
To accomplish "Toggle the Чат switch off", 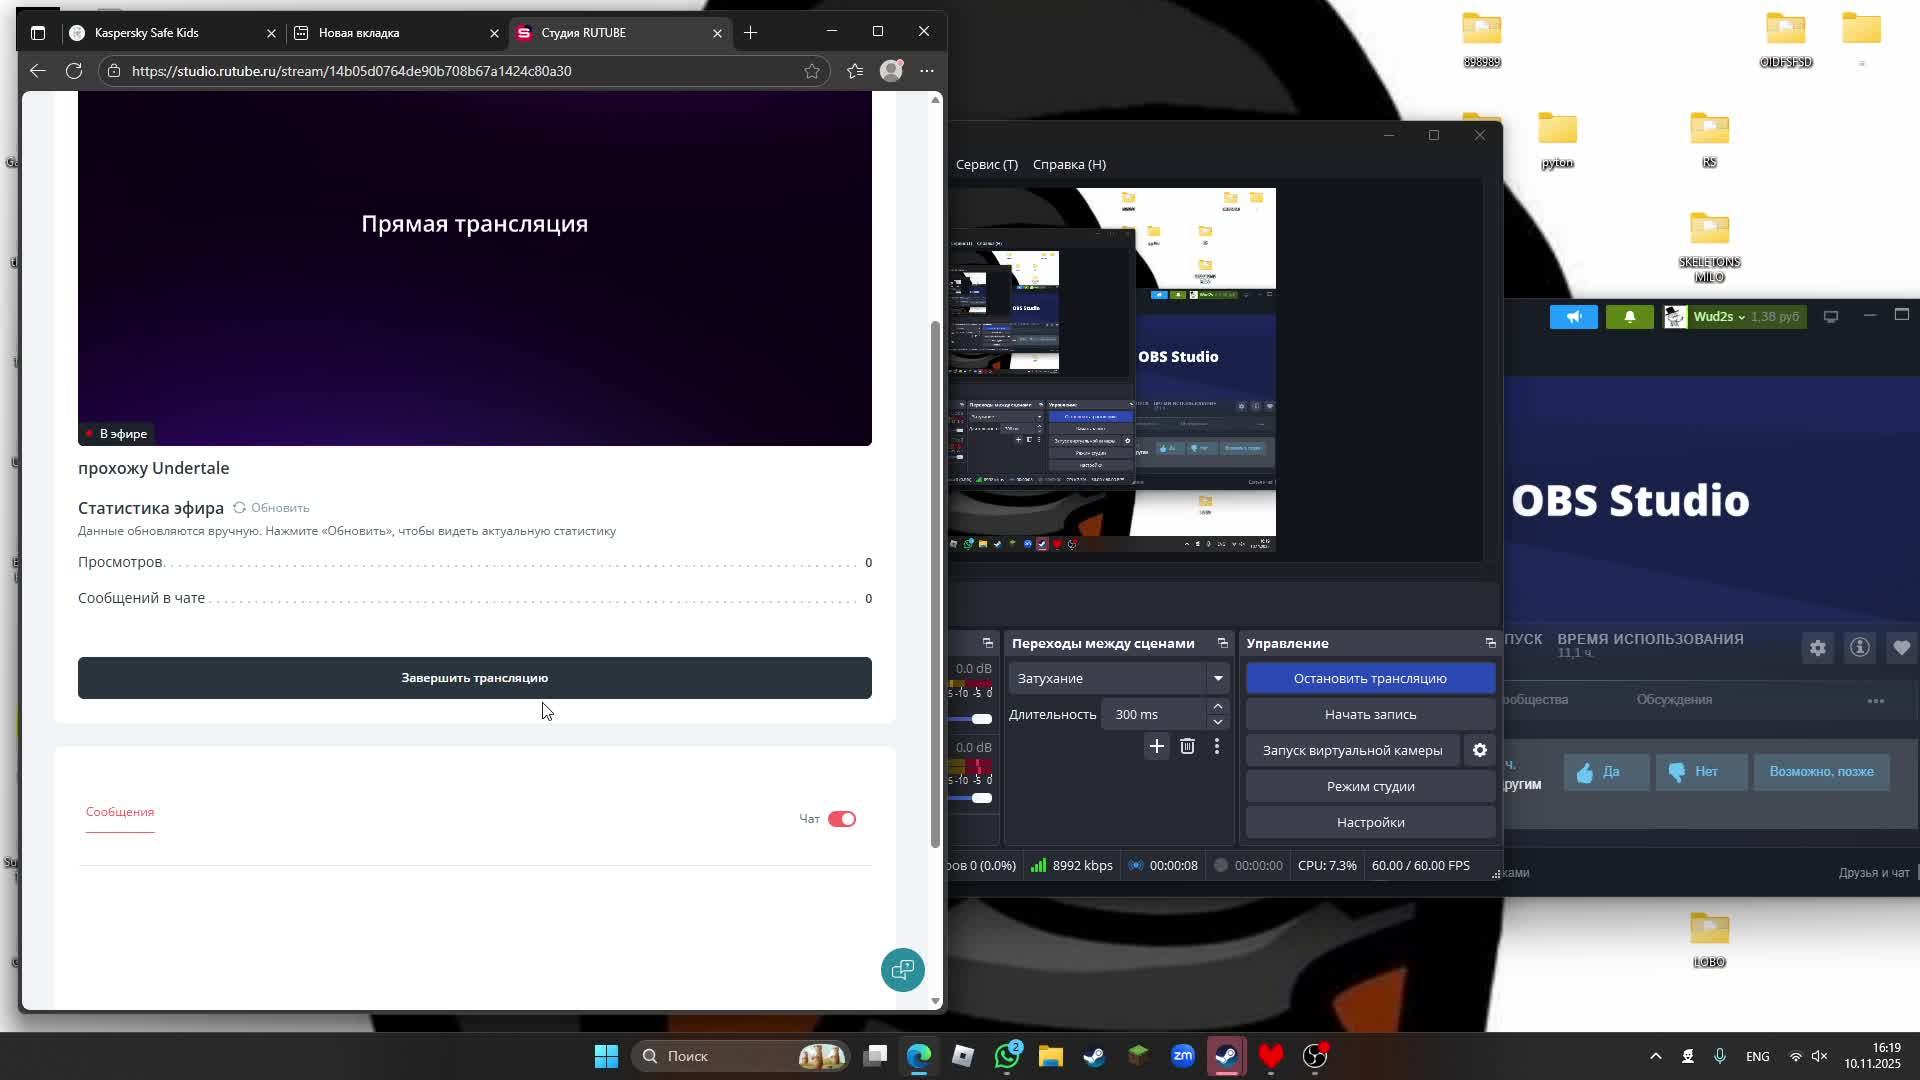I will 841,819.
